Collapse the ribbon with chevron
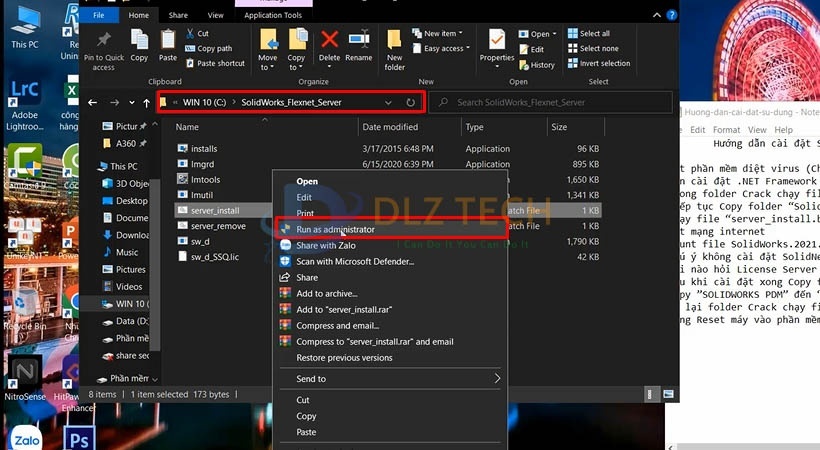The image size is (820, 450). point(657,15)
